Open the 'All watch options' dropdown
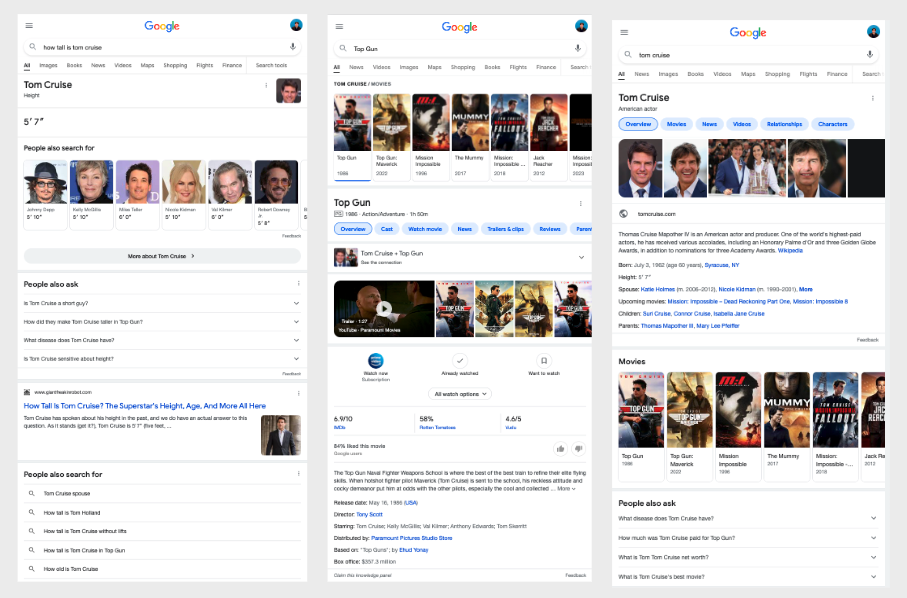 pyautogui.click(x=460, y=394)
